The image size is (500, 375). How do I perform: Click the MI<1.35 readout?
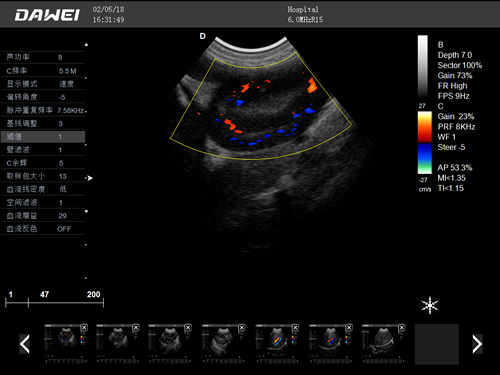tap(452, 178)
